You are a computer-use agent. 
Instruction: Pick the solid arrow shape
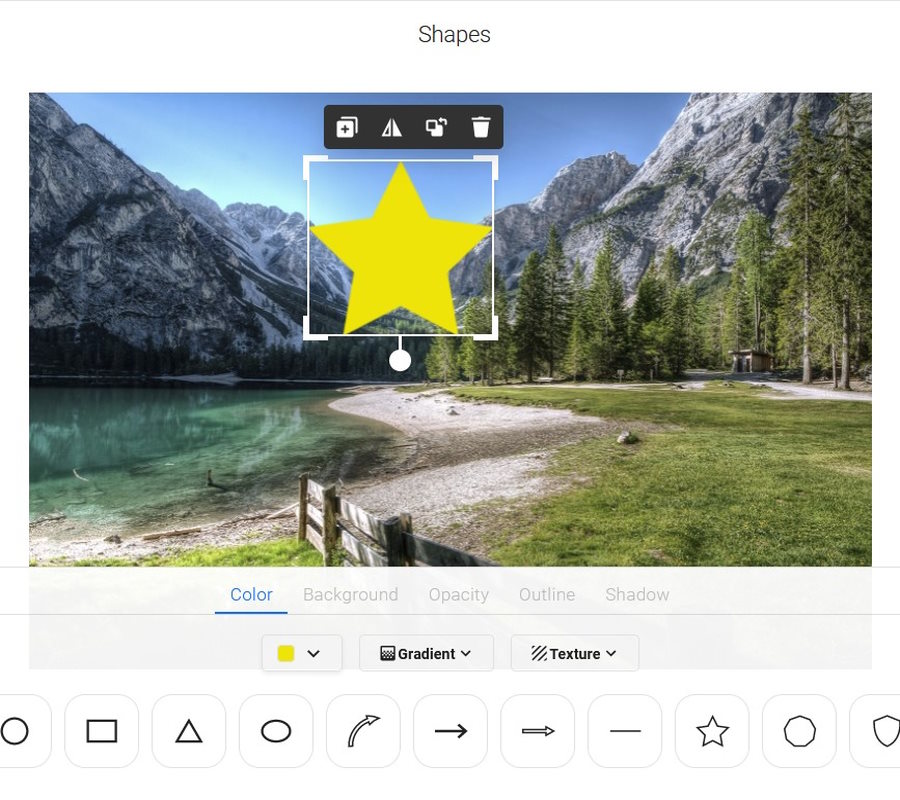pyautogui.click(x=450, y=732)
